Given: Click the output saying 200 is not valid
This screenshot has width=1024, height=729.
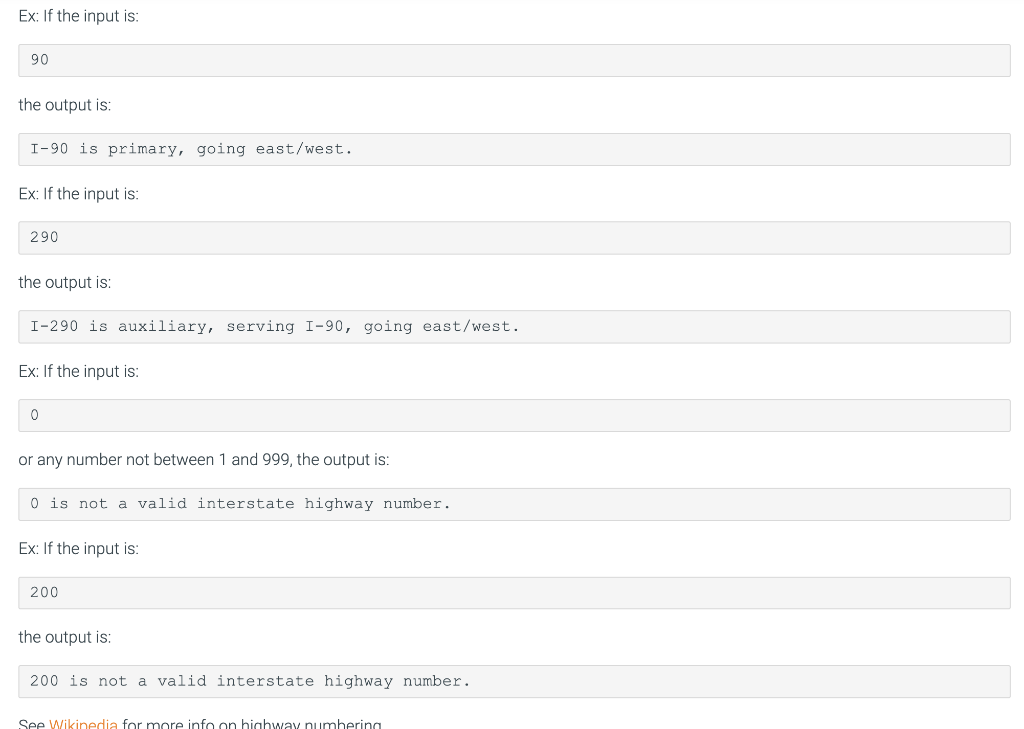Looking at the screenshot, I should (512, 681).
